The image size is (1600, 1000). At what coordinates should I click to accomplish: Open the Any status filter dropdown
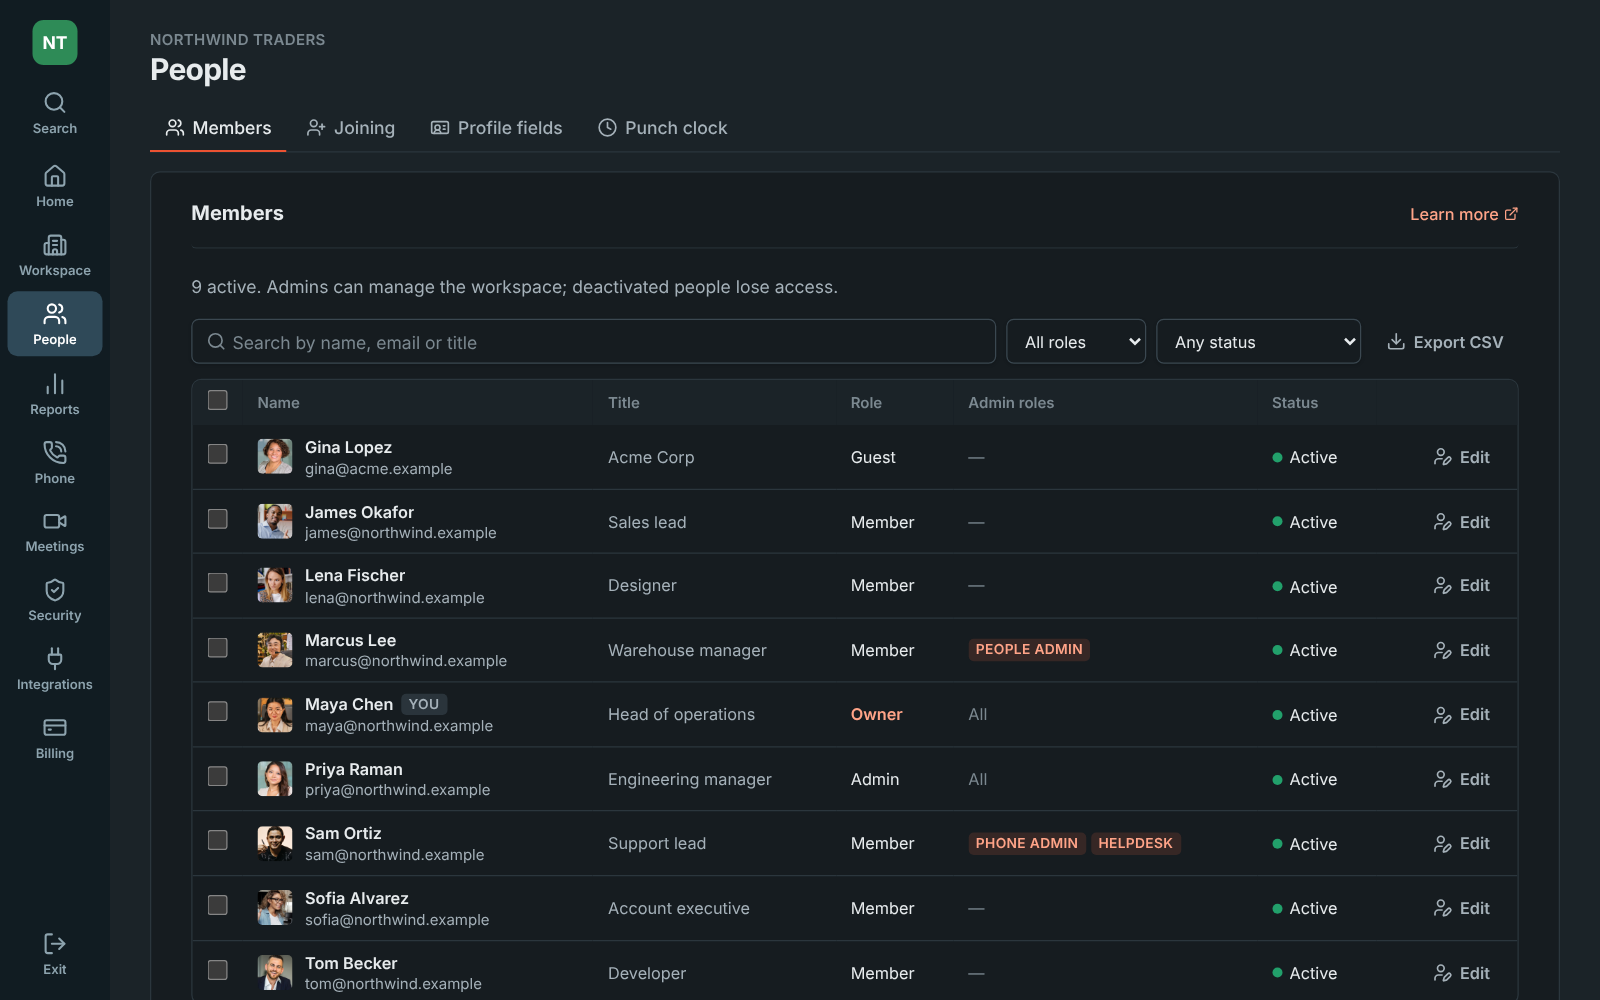(x=1258, y=342)
